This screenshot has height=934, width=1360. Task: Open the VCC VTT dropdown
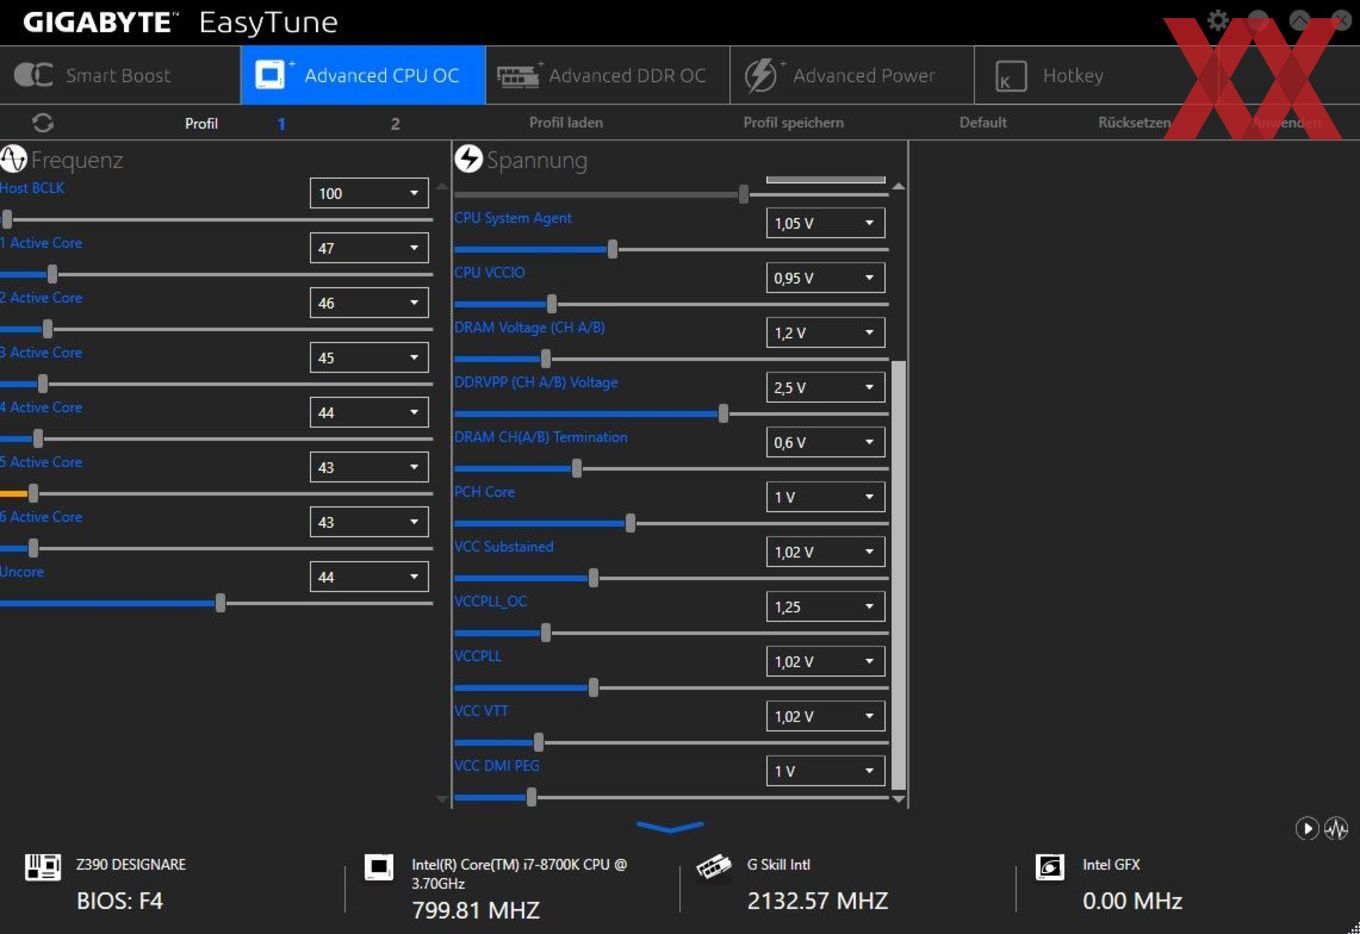tap(825, 717)
